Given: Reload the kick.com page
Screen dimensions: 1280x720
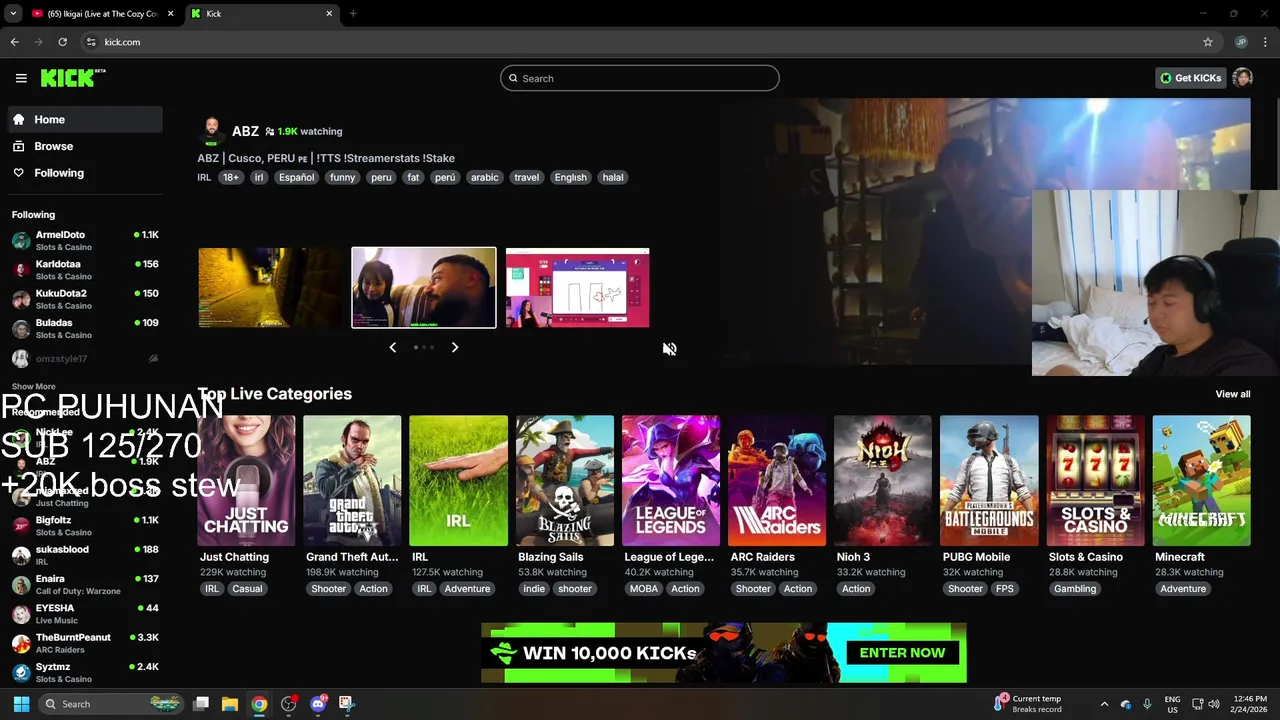Looking at the screenshot, I should (x=62, y=42).
